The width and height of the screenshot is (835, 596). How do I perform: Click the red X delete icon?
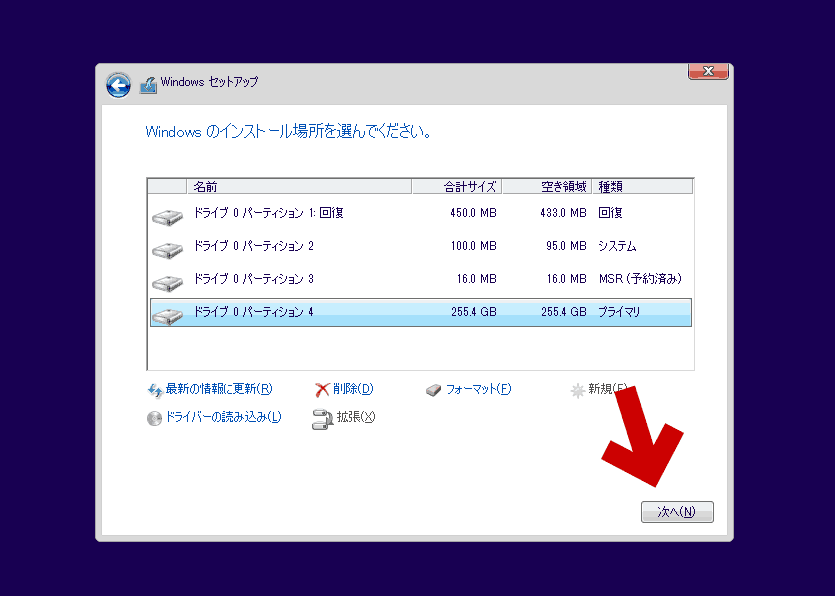click(x=322, y=390)
